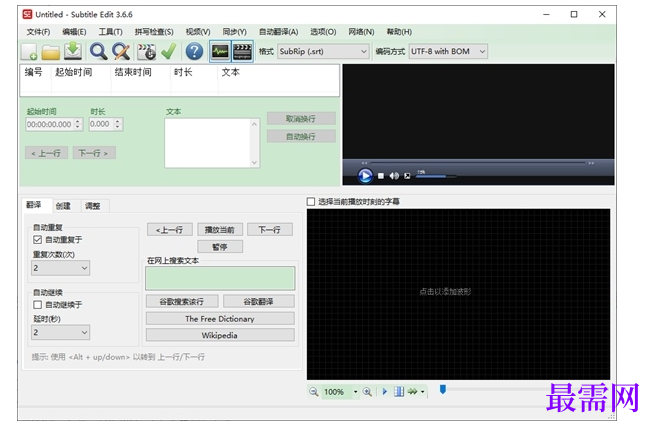
Task: Click the 谷歌搜索该行 button
Action: (x=182, y=301)
